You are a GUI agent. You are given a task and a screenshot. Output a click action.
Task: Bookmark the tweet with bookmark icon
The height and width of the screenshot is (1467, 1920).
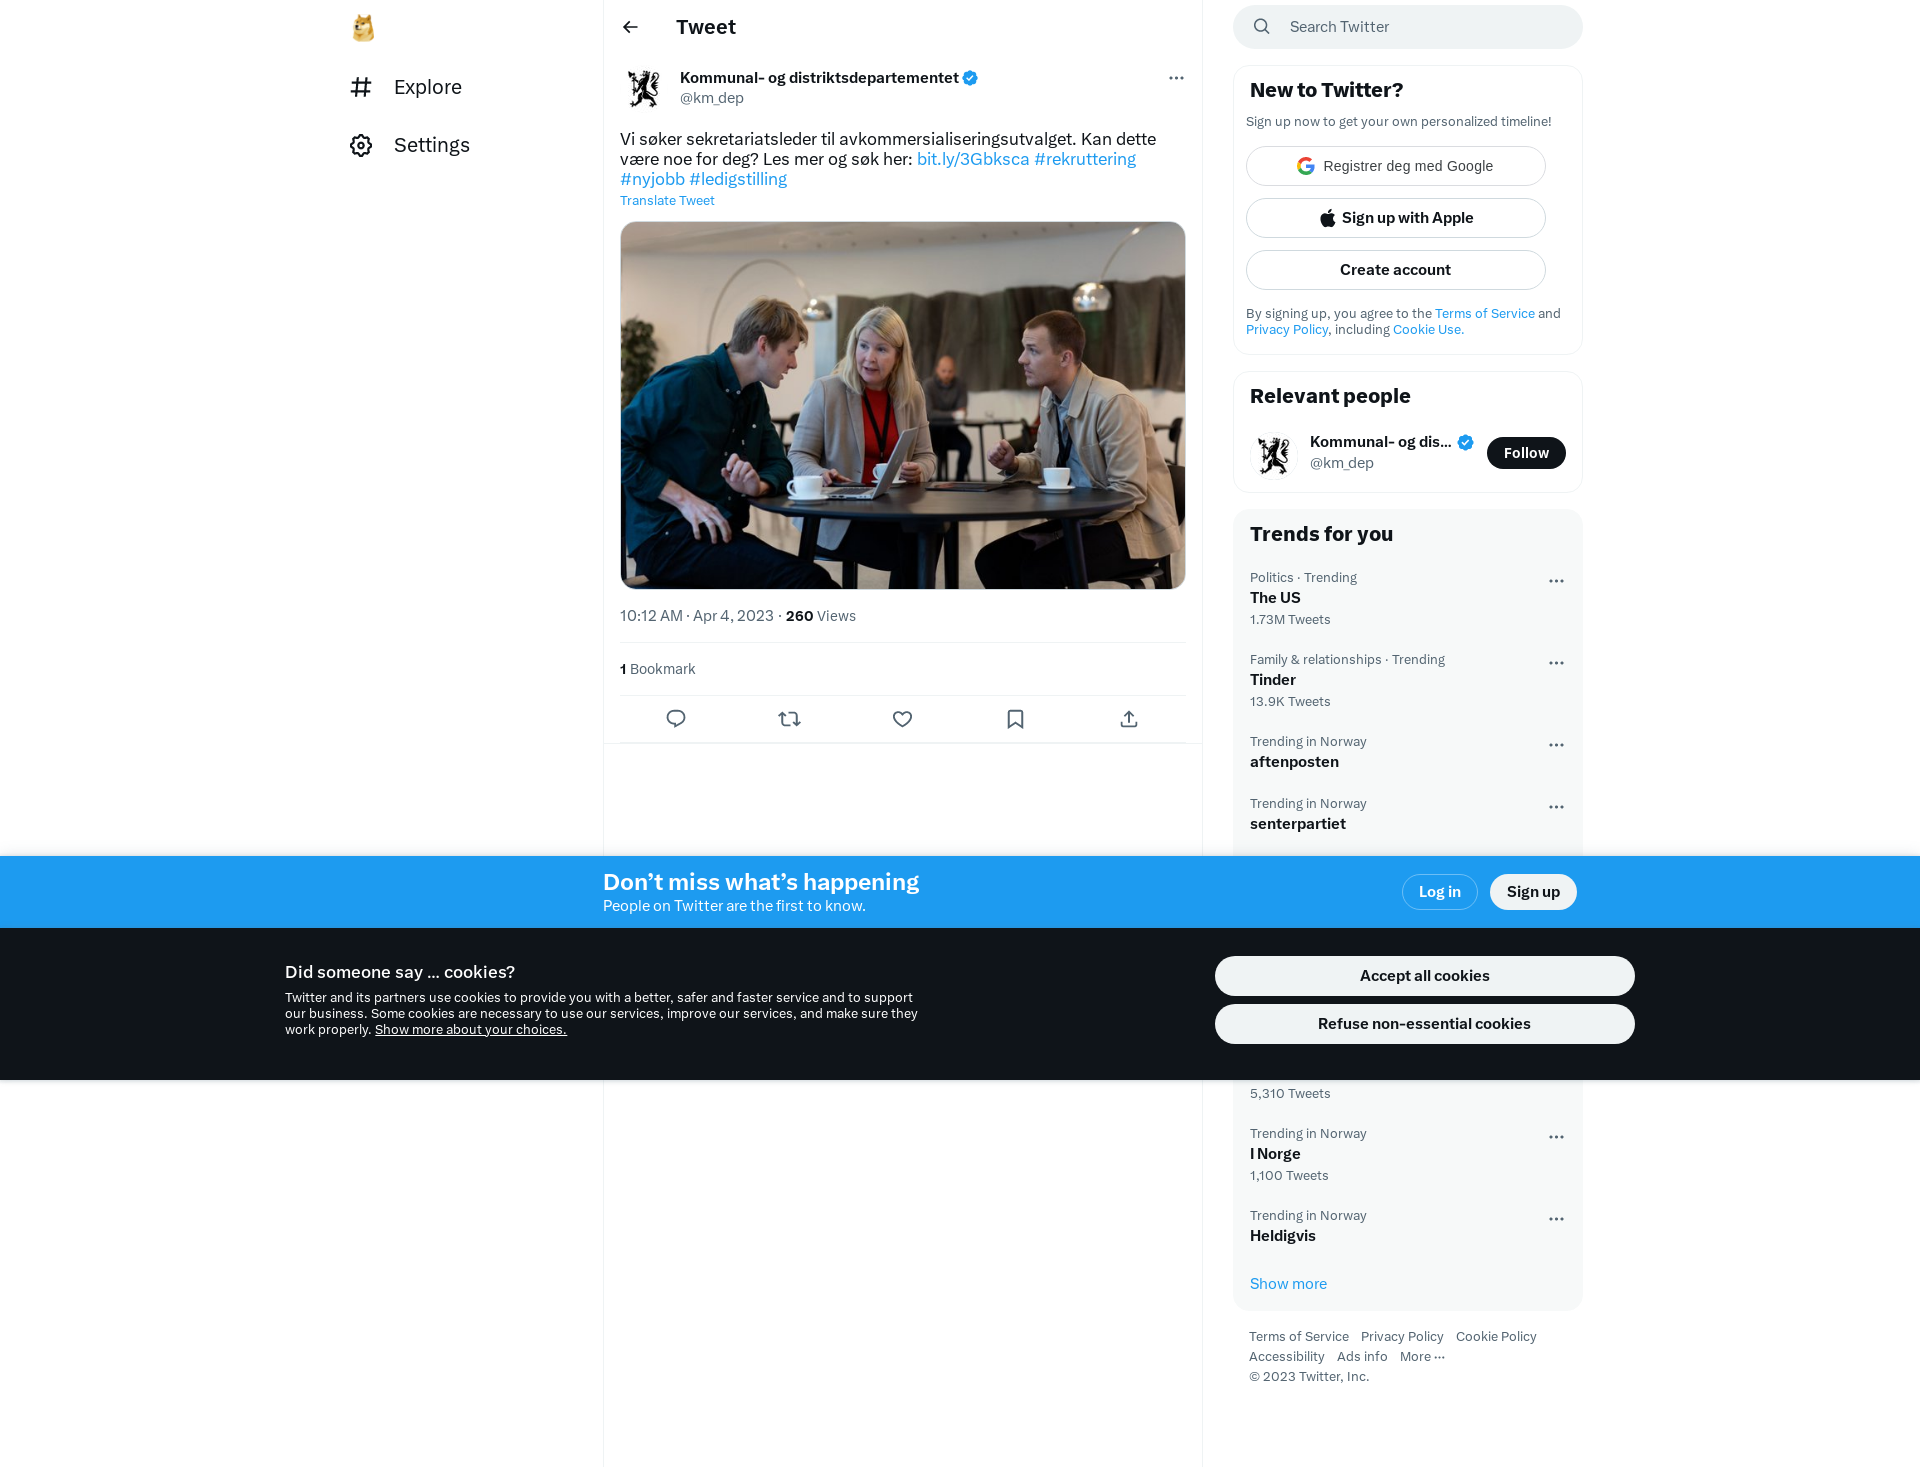click(1015, 719)
